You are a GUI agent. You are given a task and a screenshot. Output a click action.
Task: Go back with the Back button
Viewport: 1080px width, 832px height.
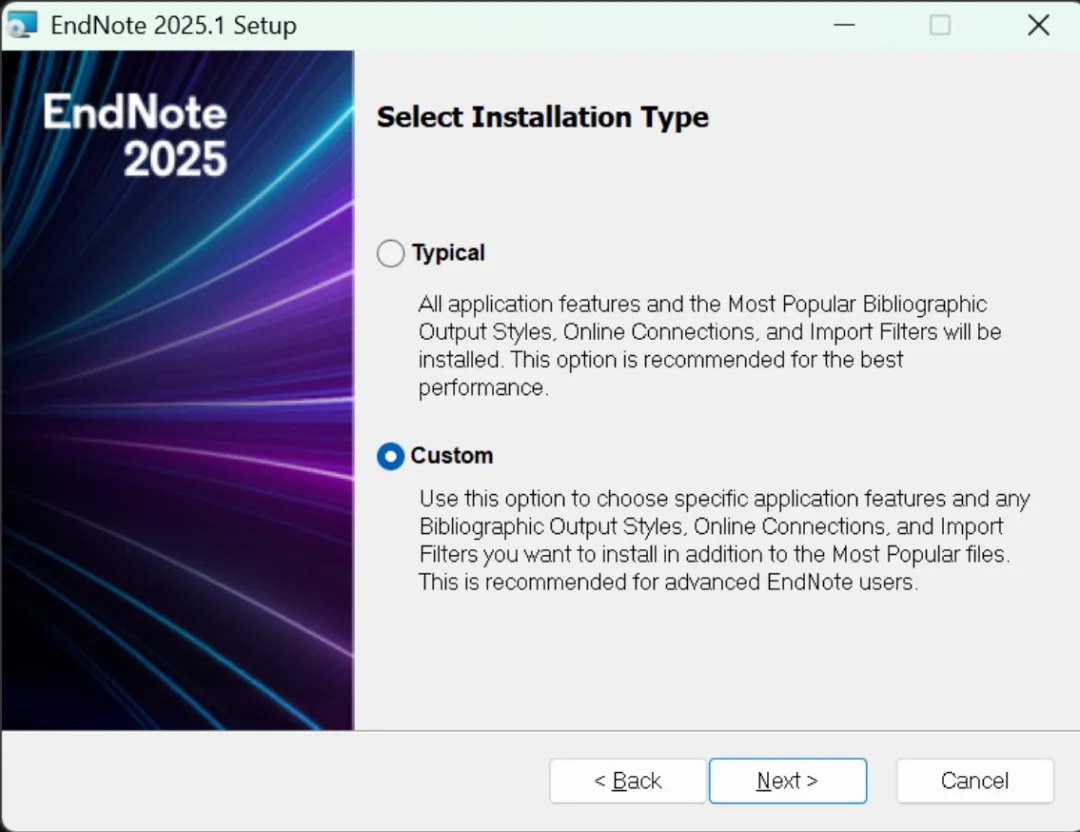(x=627, y=781)
